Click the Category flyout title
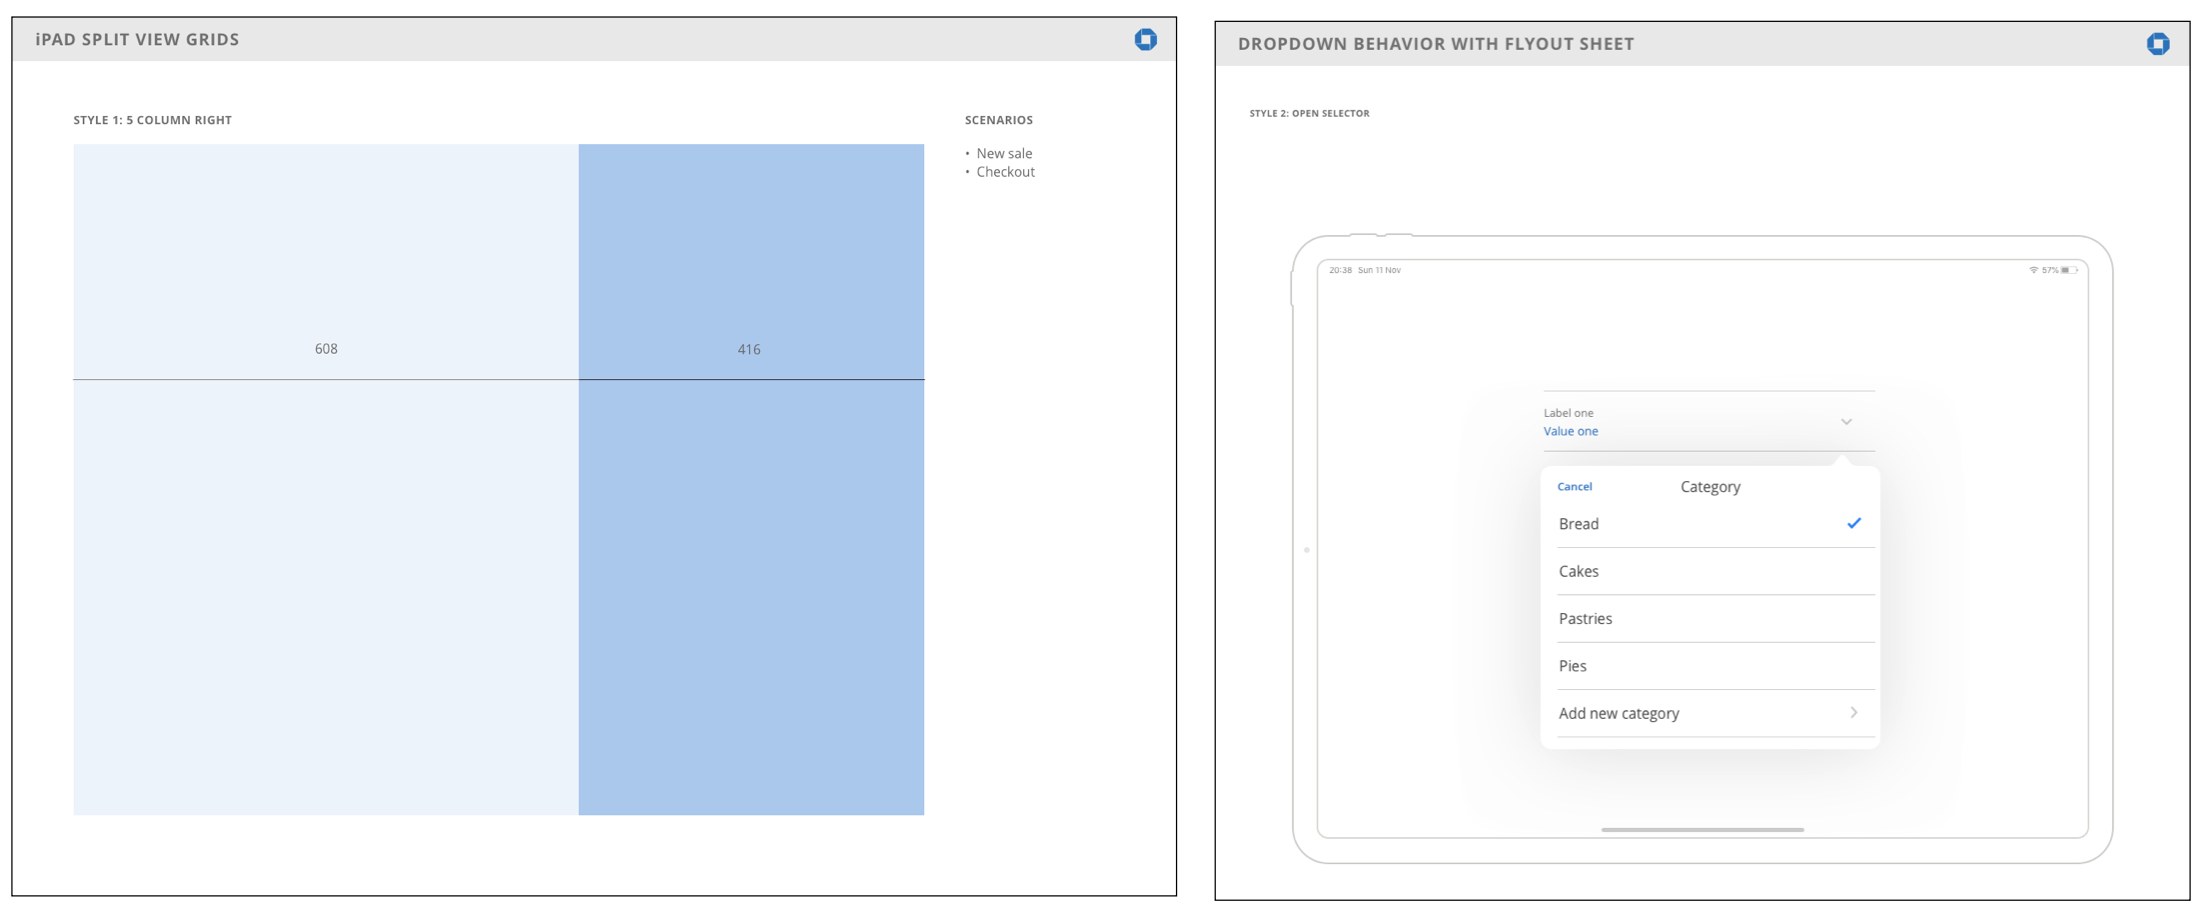The width and height of the screenshot is (2212, 918). (1710, 487)
